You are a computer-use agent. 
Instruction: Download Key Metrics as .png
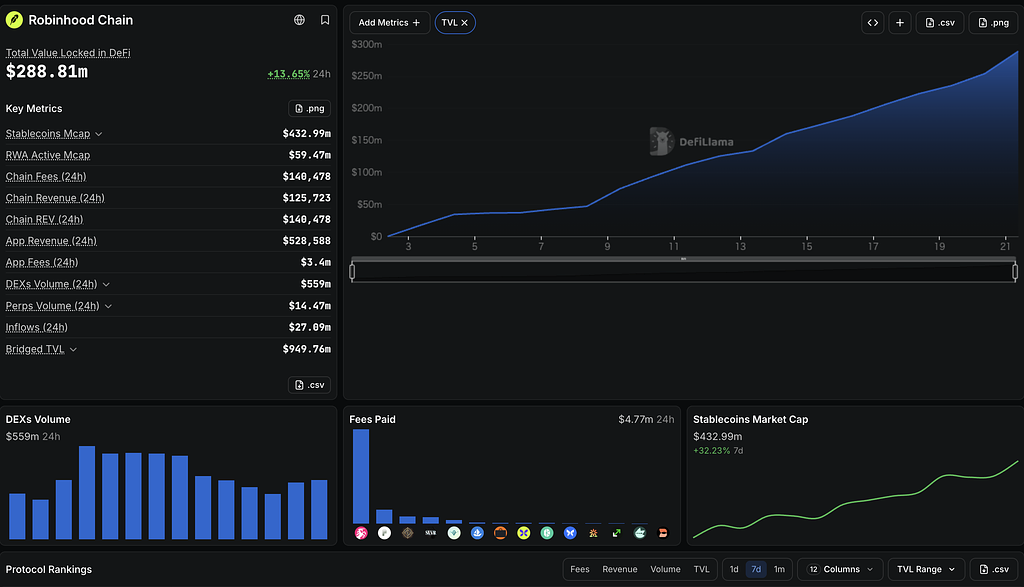pyautogui.click(x=310, y=108)
